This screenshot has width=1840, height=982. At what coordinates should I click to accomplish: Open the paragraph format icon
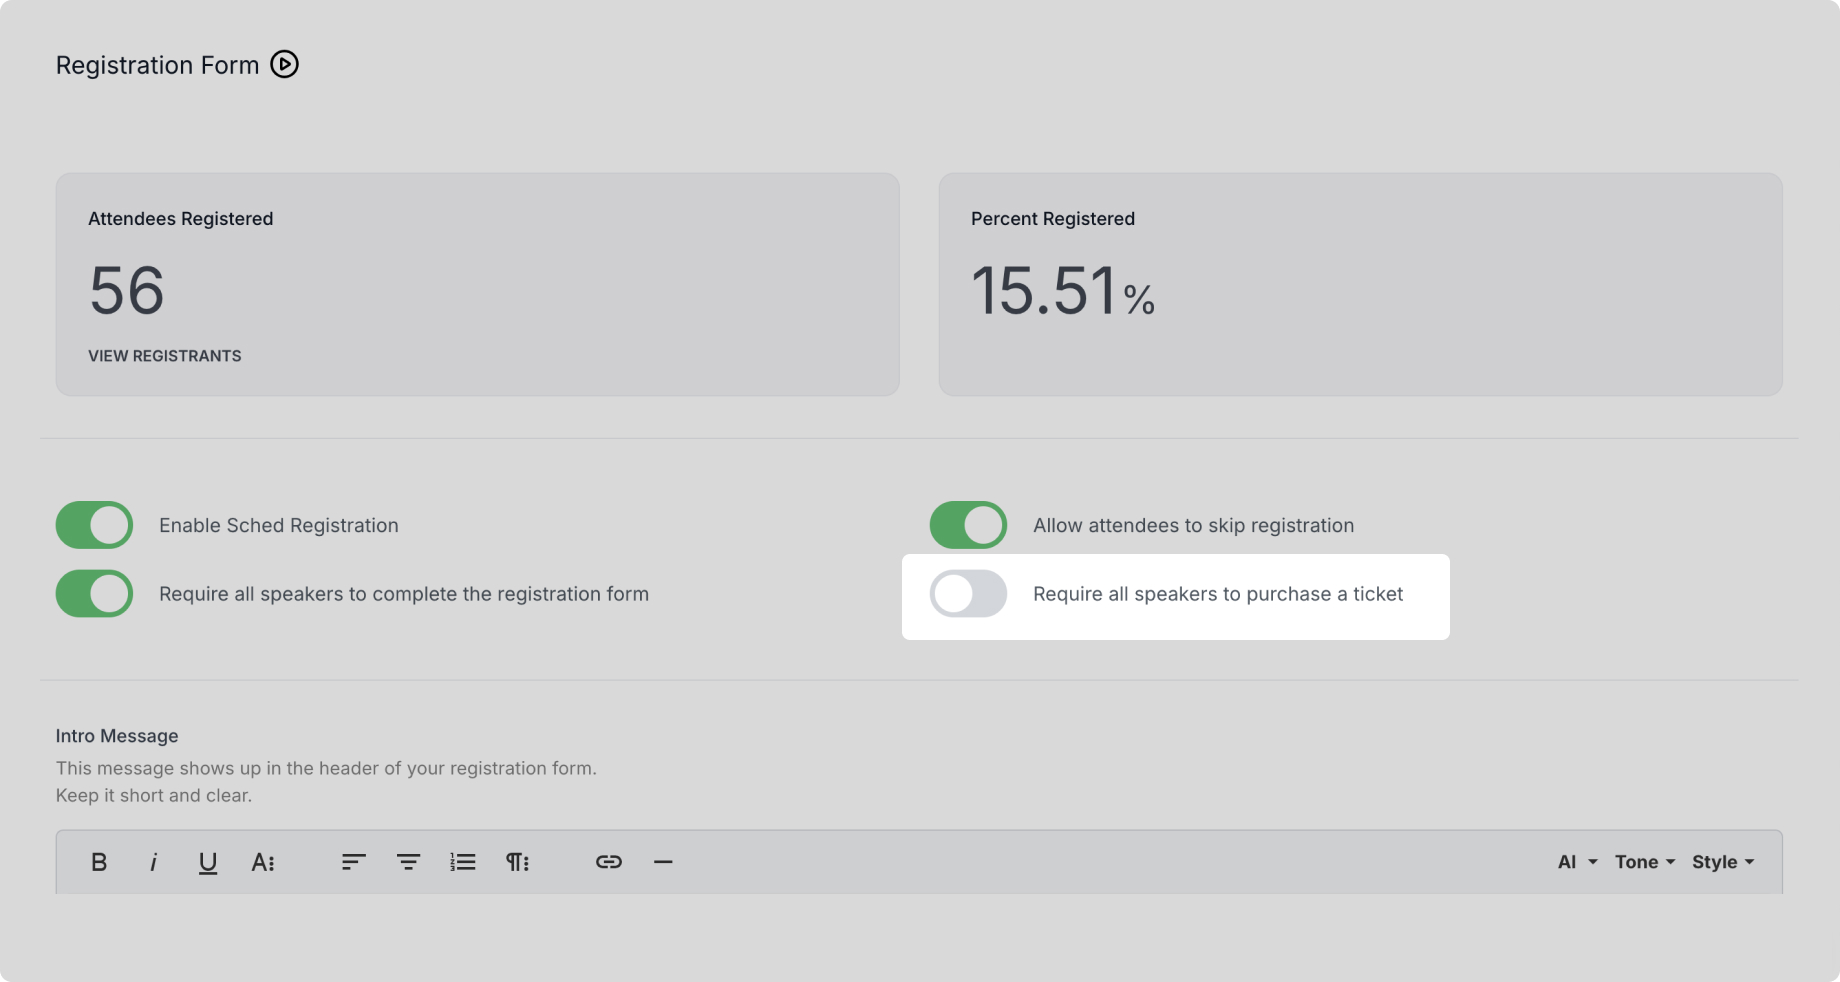(x=517, y=862)
